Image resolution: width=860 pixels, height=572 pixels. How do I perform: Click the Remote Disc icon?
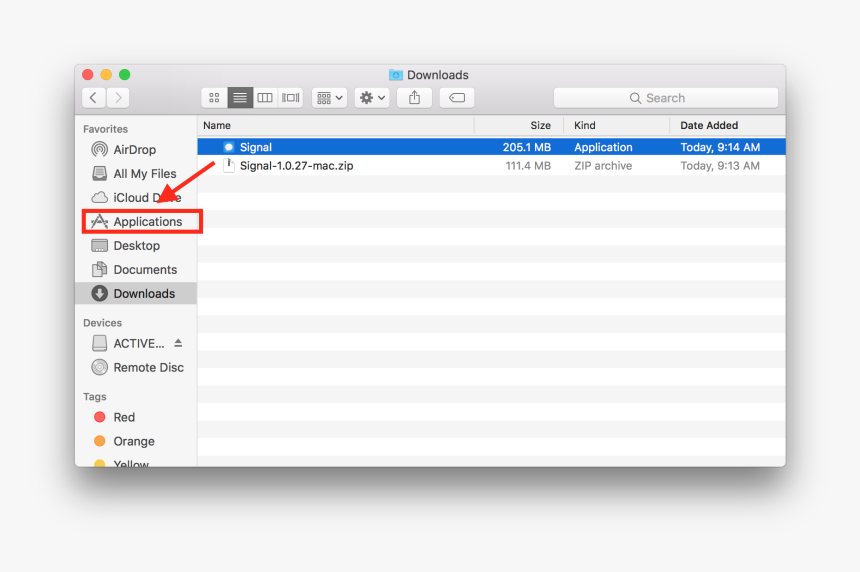click(99, 367)
